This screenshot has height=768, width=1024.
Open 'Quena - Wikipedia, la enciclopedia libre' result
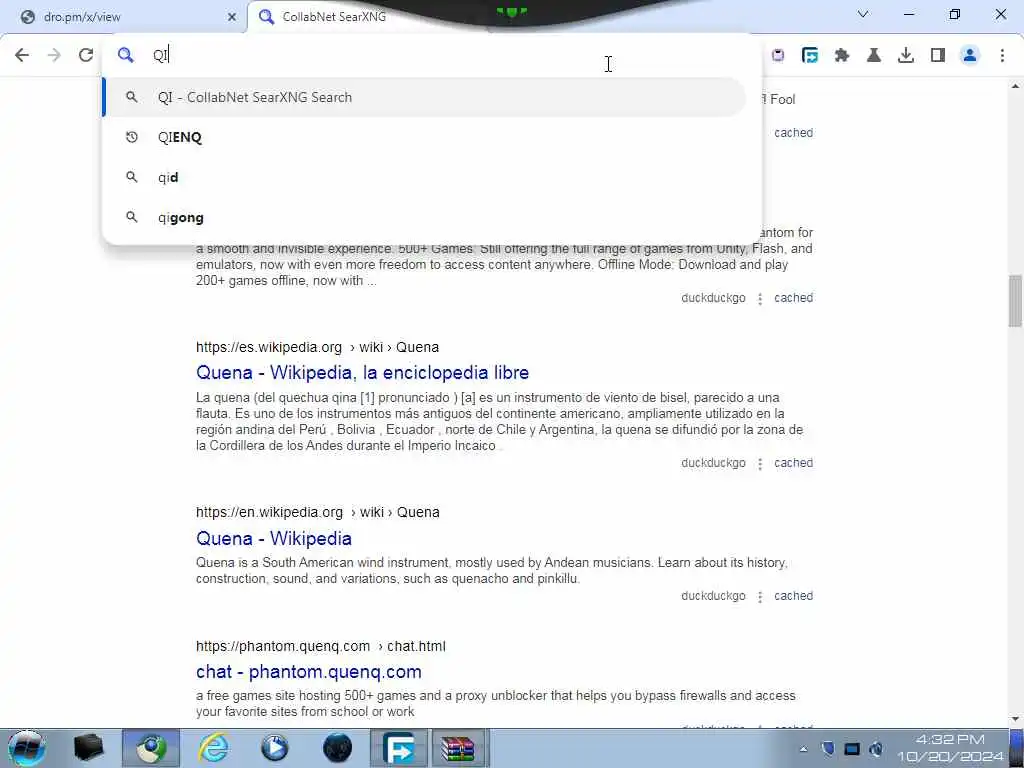[362, 373]
